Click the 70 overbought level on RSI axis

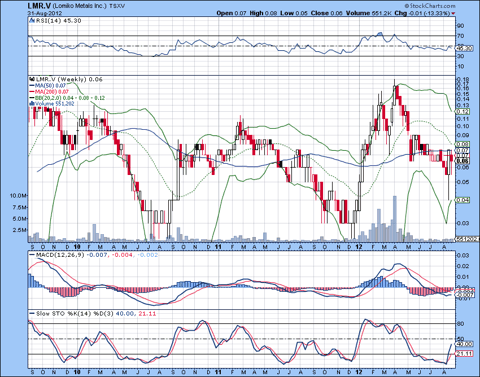[461, 36]
